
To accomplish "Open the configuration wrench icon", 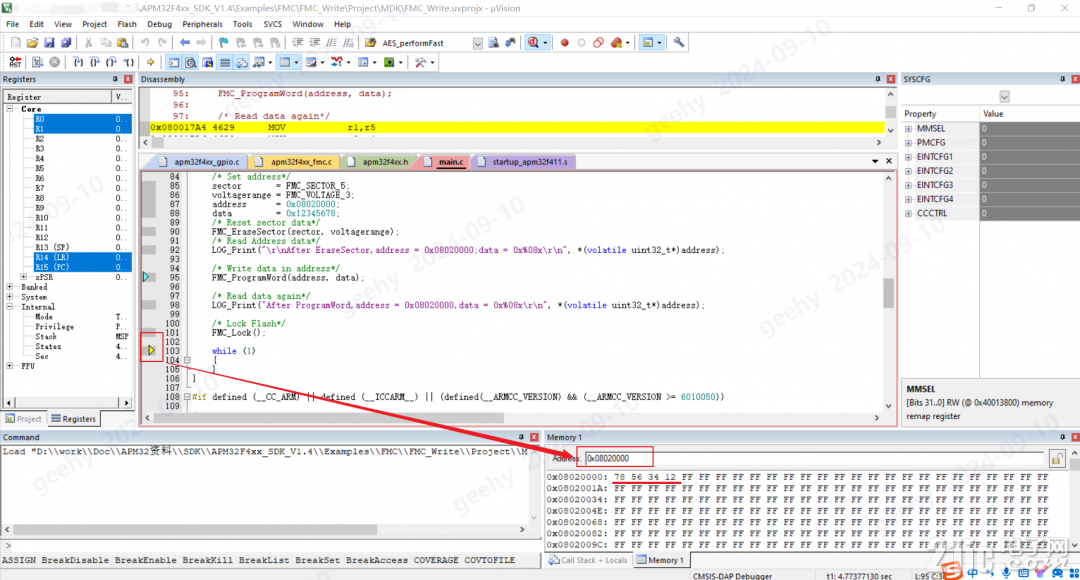I will pyautogui.click(x=679, y=43).
